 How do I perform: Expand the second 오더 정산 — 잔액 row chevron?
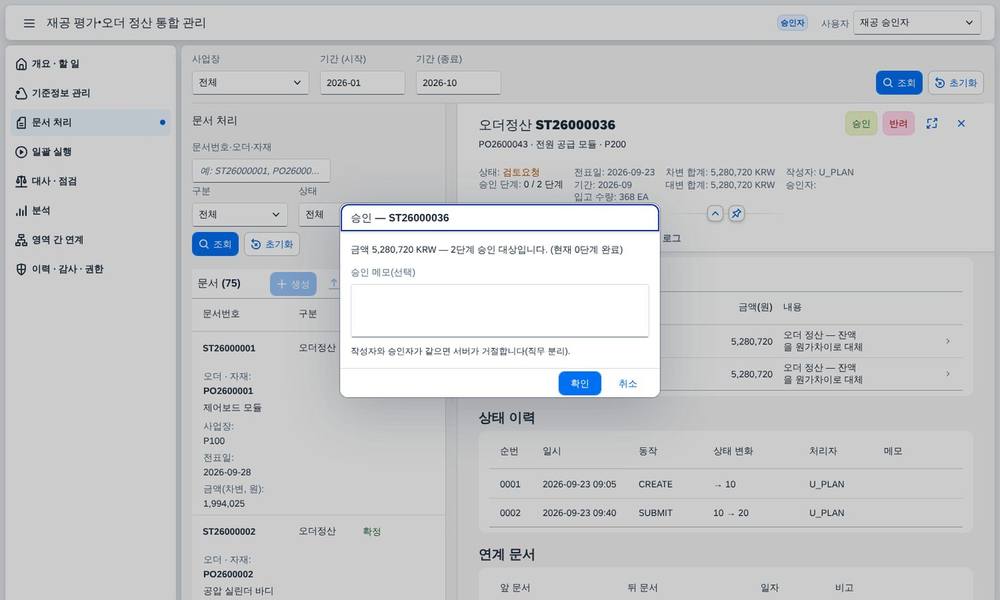click(x=948, y=374)
